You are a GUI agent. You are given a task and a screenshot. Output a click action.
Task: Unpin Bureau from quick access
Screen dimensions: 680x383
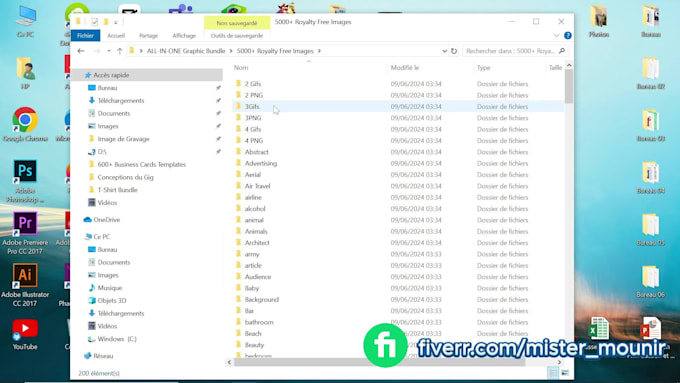click(218, 88)
